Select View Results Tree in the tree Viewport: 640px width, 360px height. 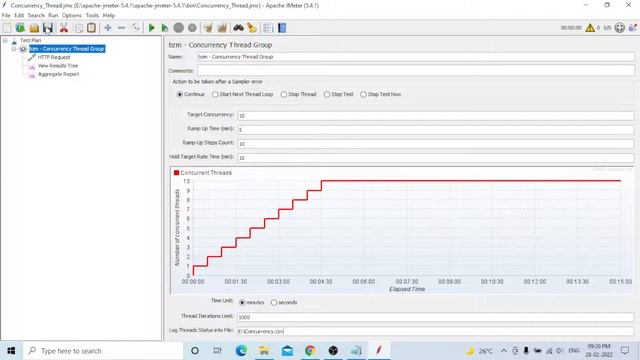(58, 66)
